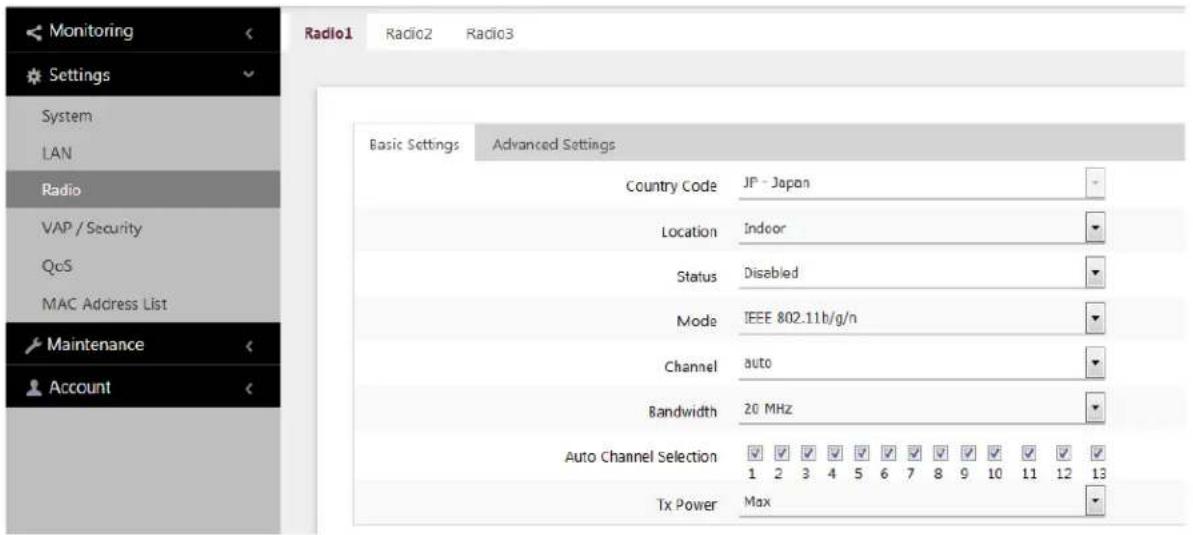Open the Mode dropdown IEEE 802.11b/g/n
This screenshot has width=1193, height=535.
pos(920,318)
